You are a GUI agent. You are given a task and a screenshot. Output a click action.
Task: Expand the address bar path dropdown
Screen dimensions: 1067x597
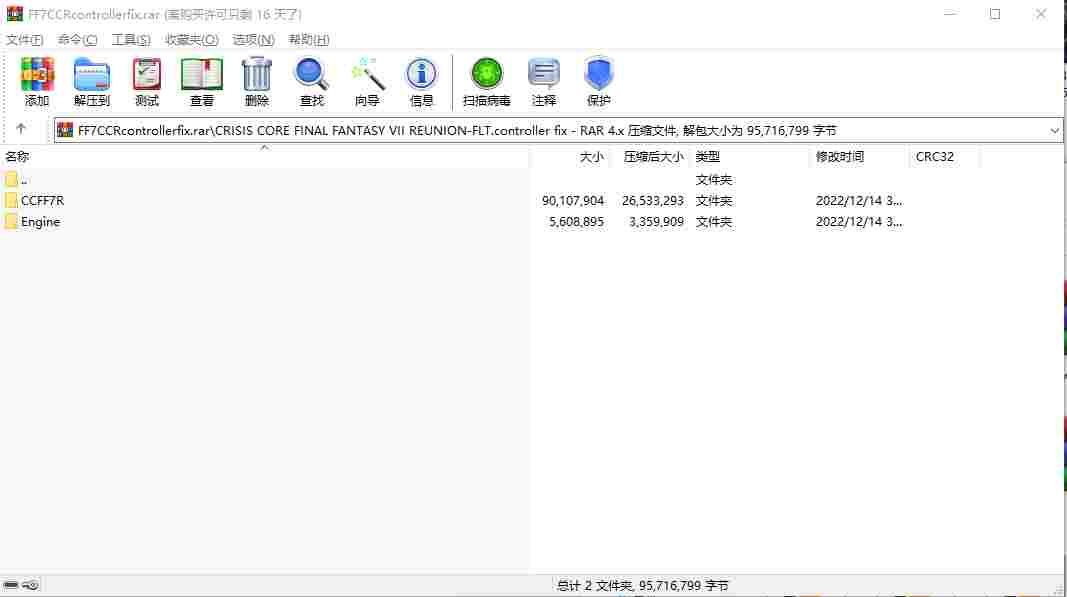tap(1054, 130)
